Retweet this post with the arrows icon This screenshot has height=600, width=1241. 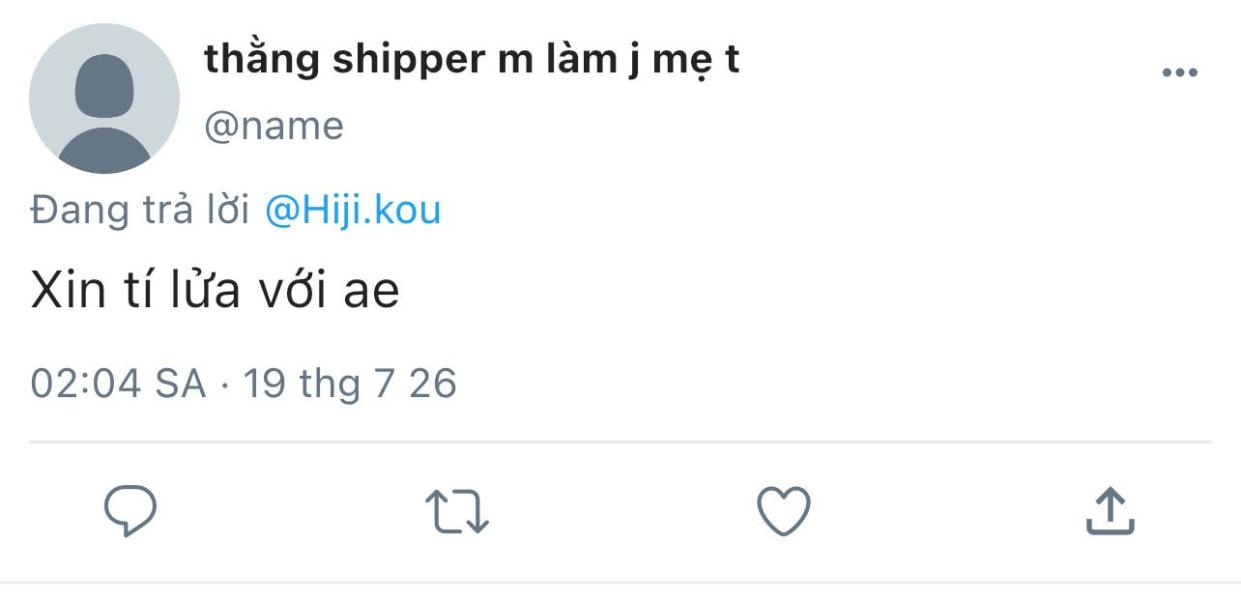point(457,513)
